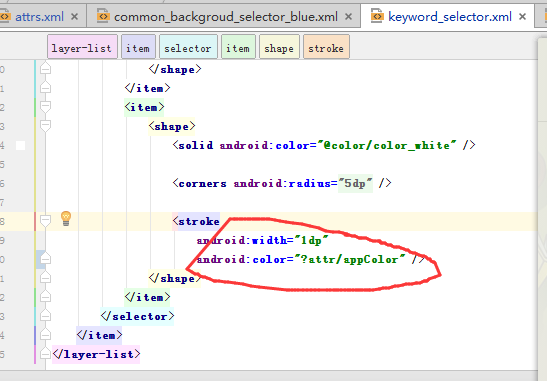This screenshot has width=547, height=381.
Task: Fold at the first </item> closing marker
Action: click(x=45, y=88)
